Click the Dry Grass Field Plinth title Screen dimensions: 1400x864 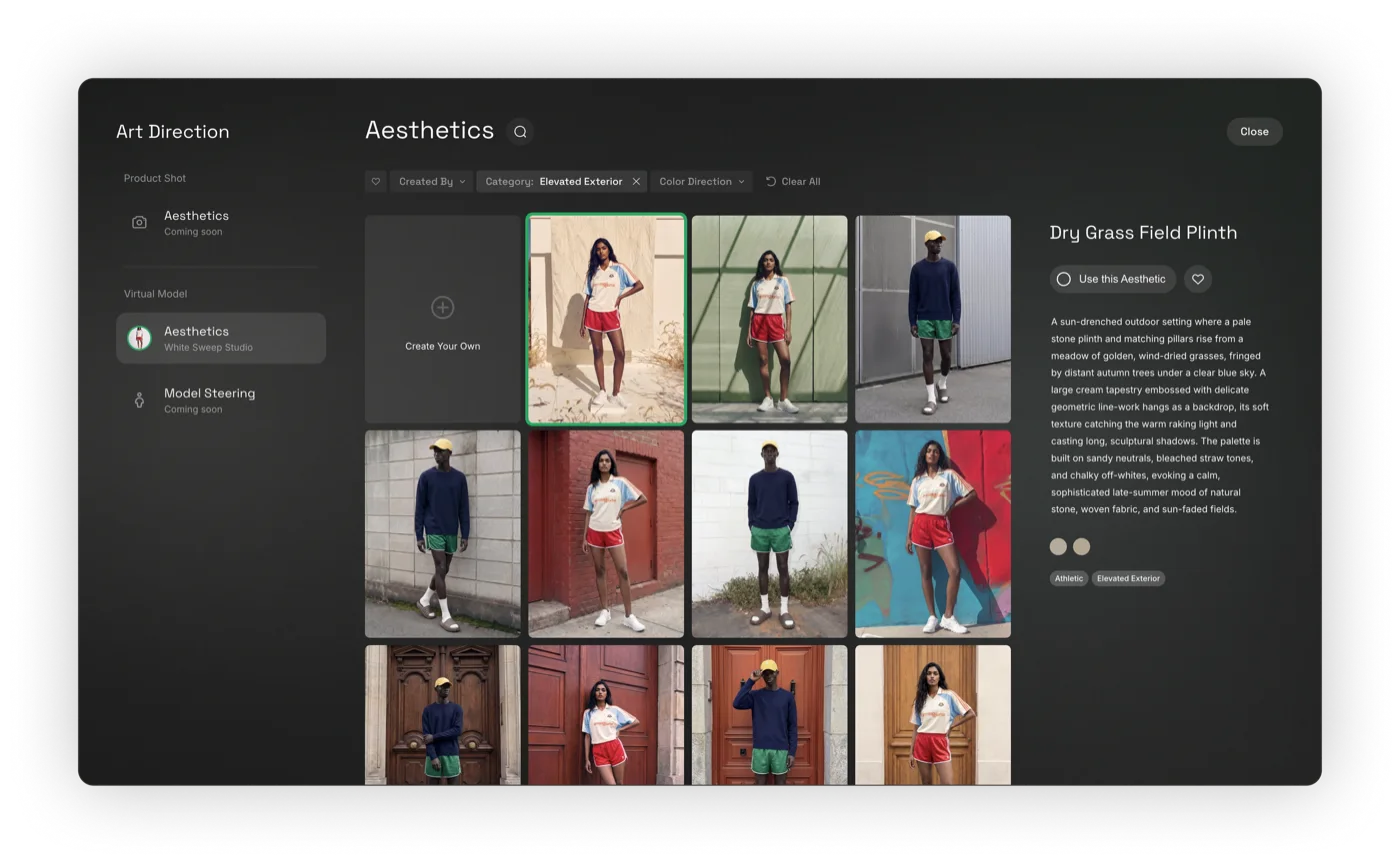point(1143,232)
